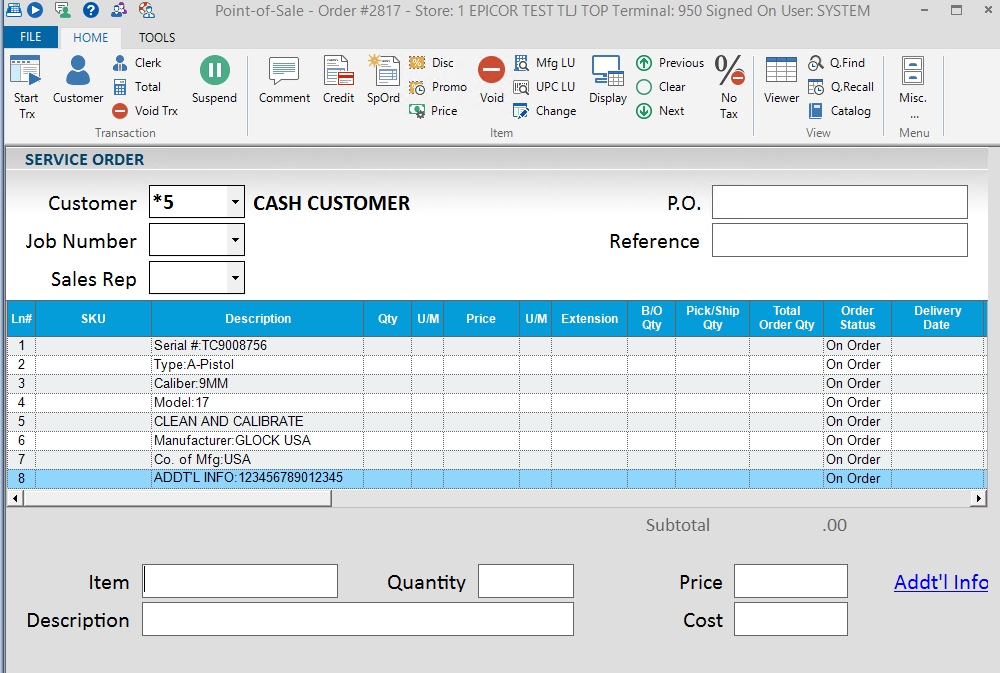Open the Sales Rep dropdown
The image size is (1000, 673).
coord(235,278)
